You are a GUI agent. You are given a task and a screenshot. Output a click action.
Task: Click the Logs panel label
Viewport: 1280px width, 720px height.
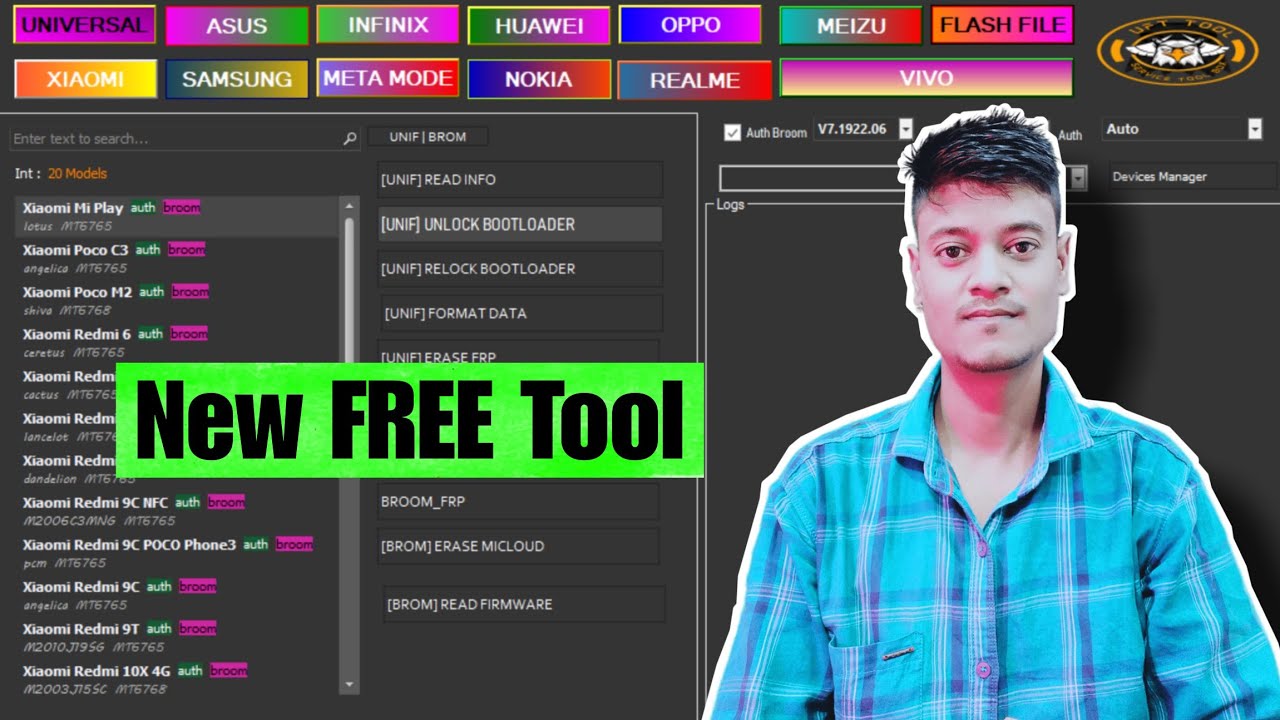(x=730, y=204)
